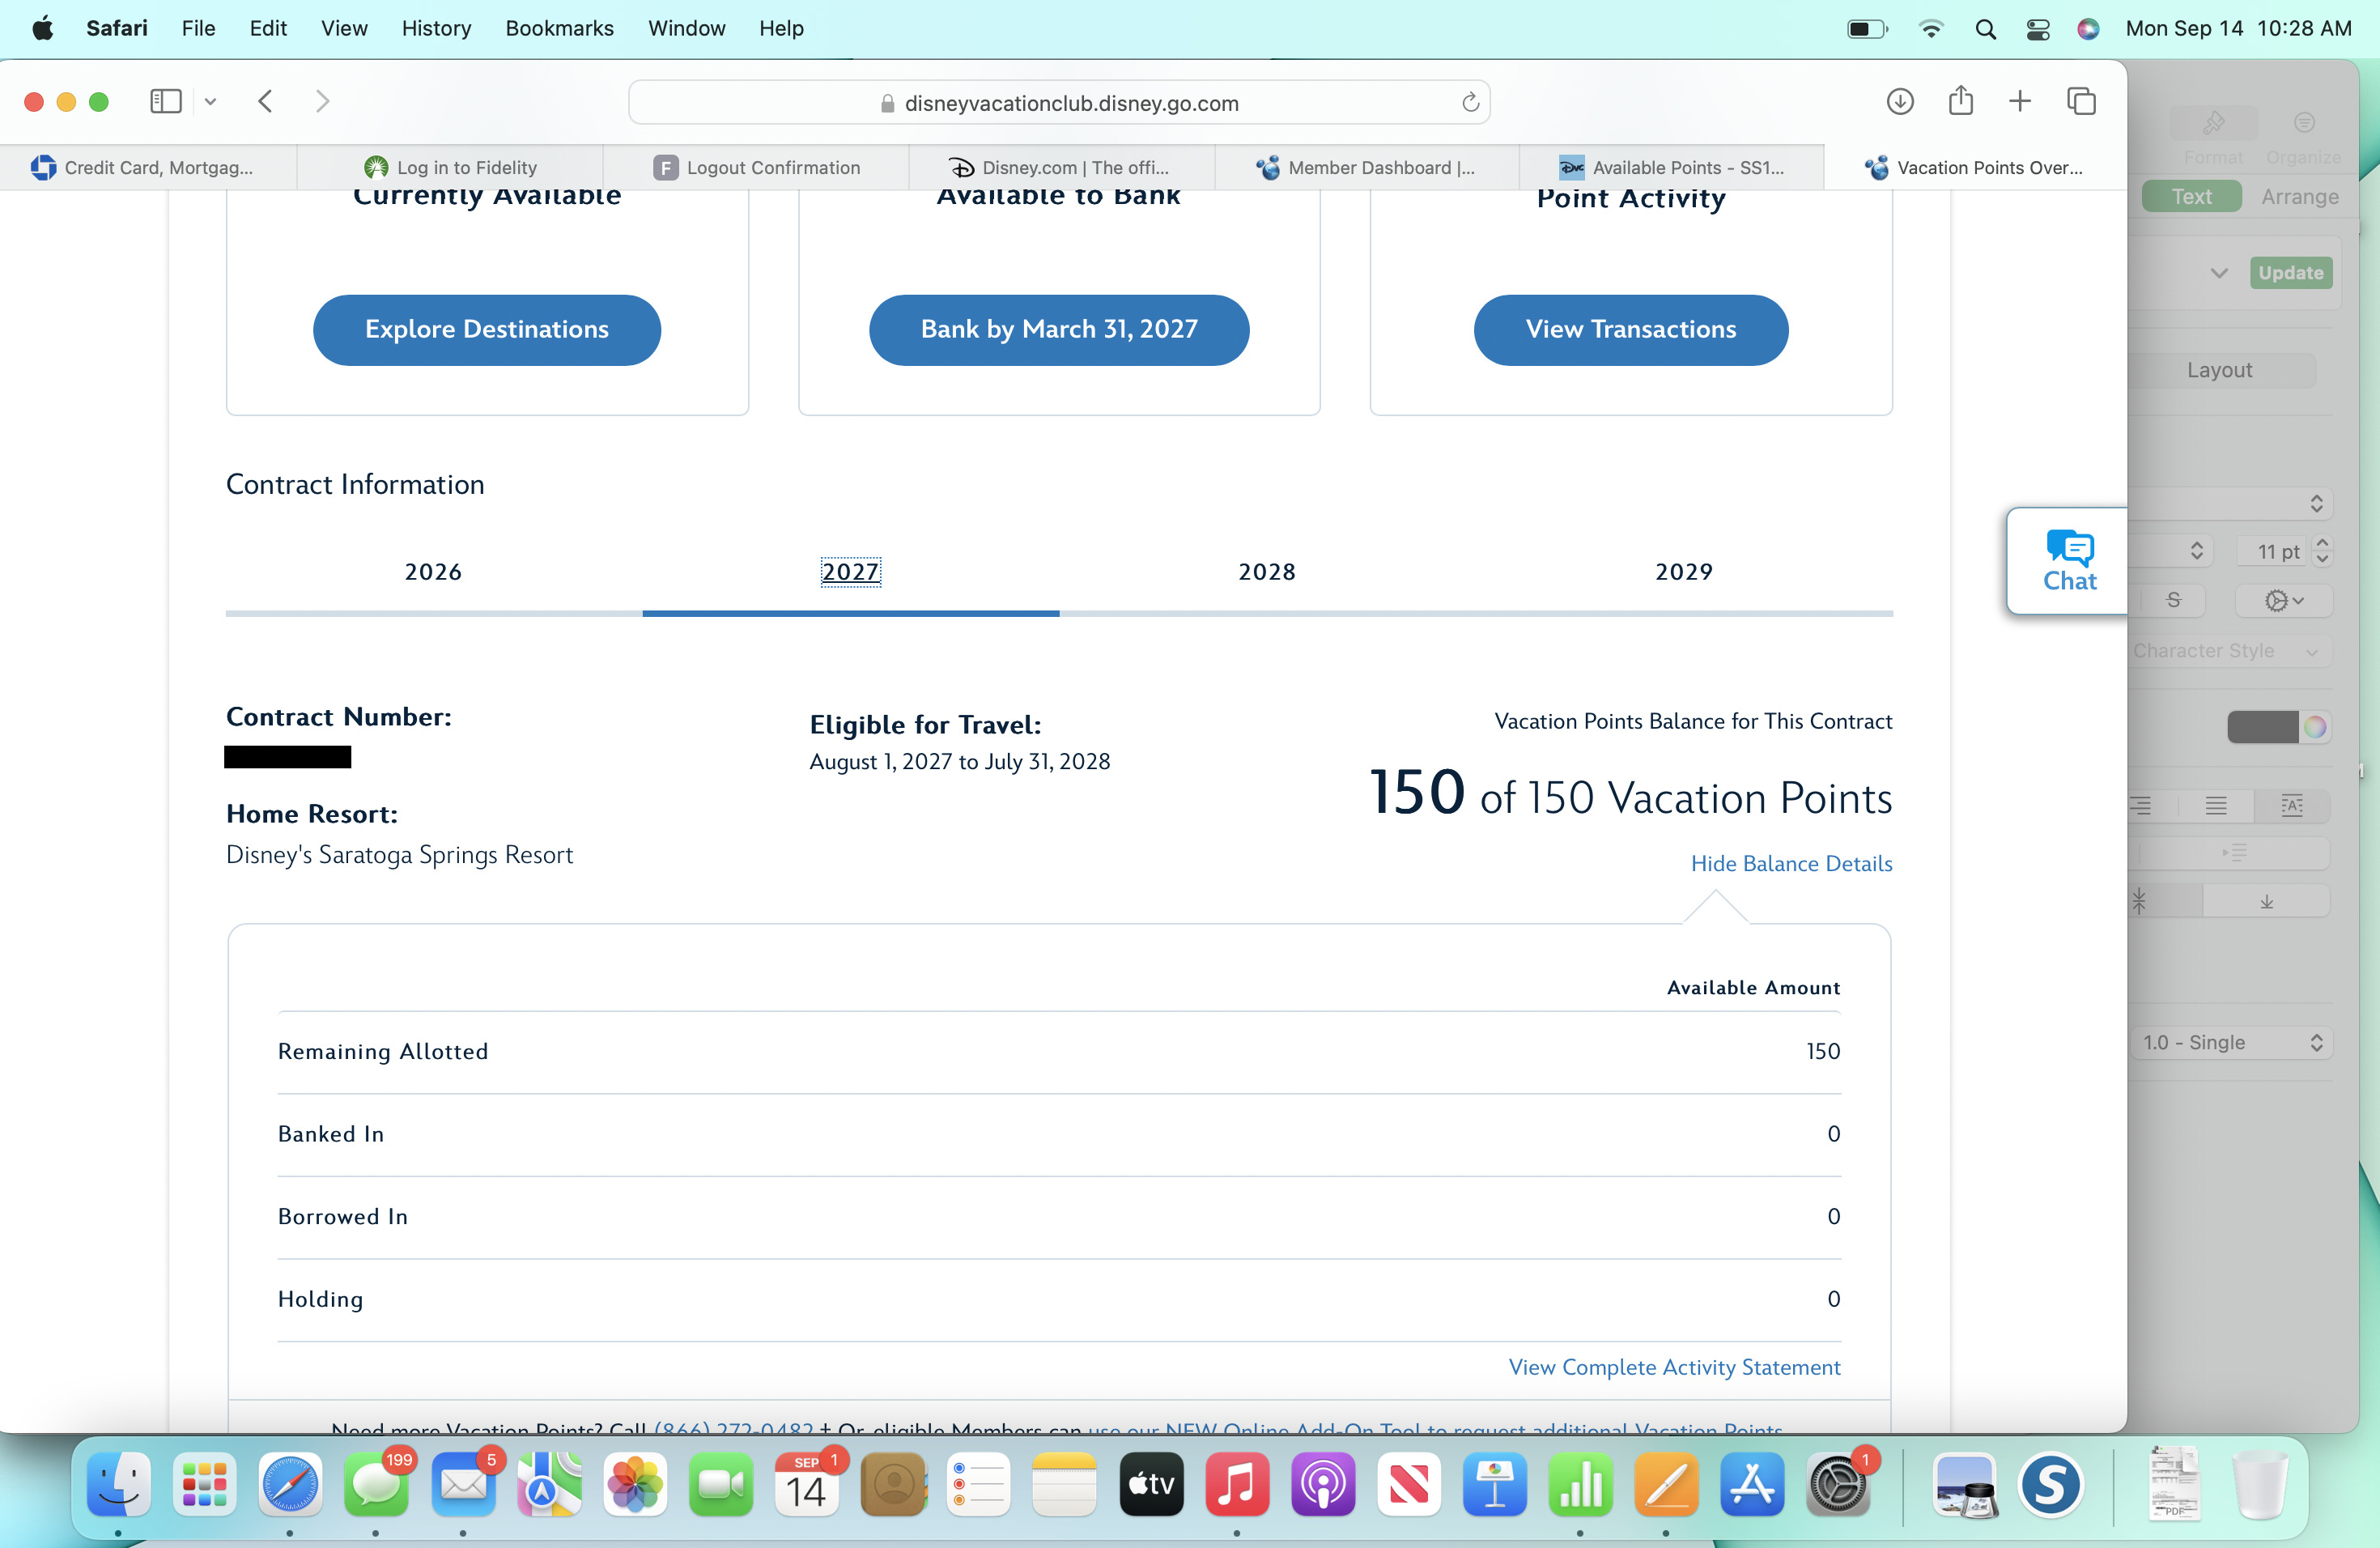Image resolution: width=2380 pixels, height=1548 pixels.
Task: Select the 2026 contract year tab
Action: tap(433, 572)
